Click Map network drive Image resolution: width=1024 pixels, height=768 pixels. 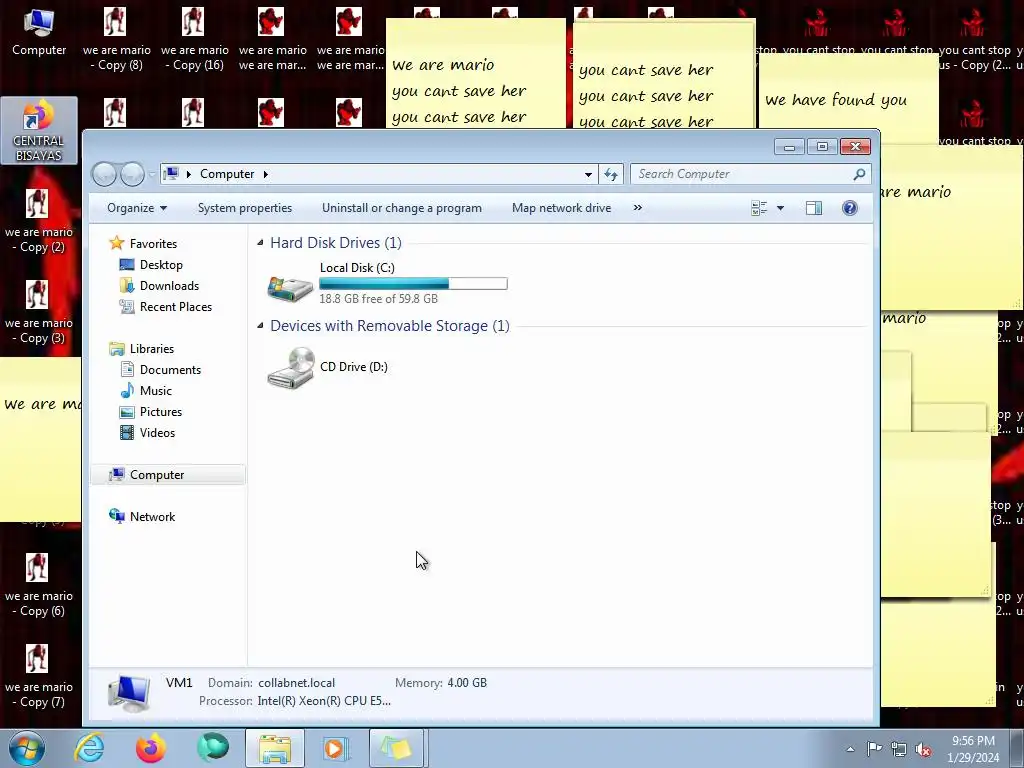pos(562,208)
